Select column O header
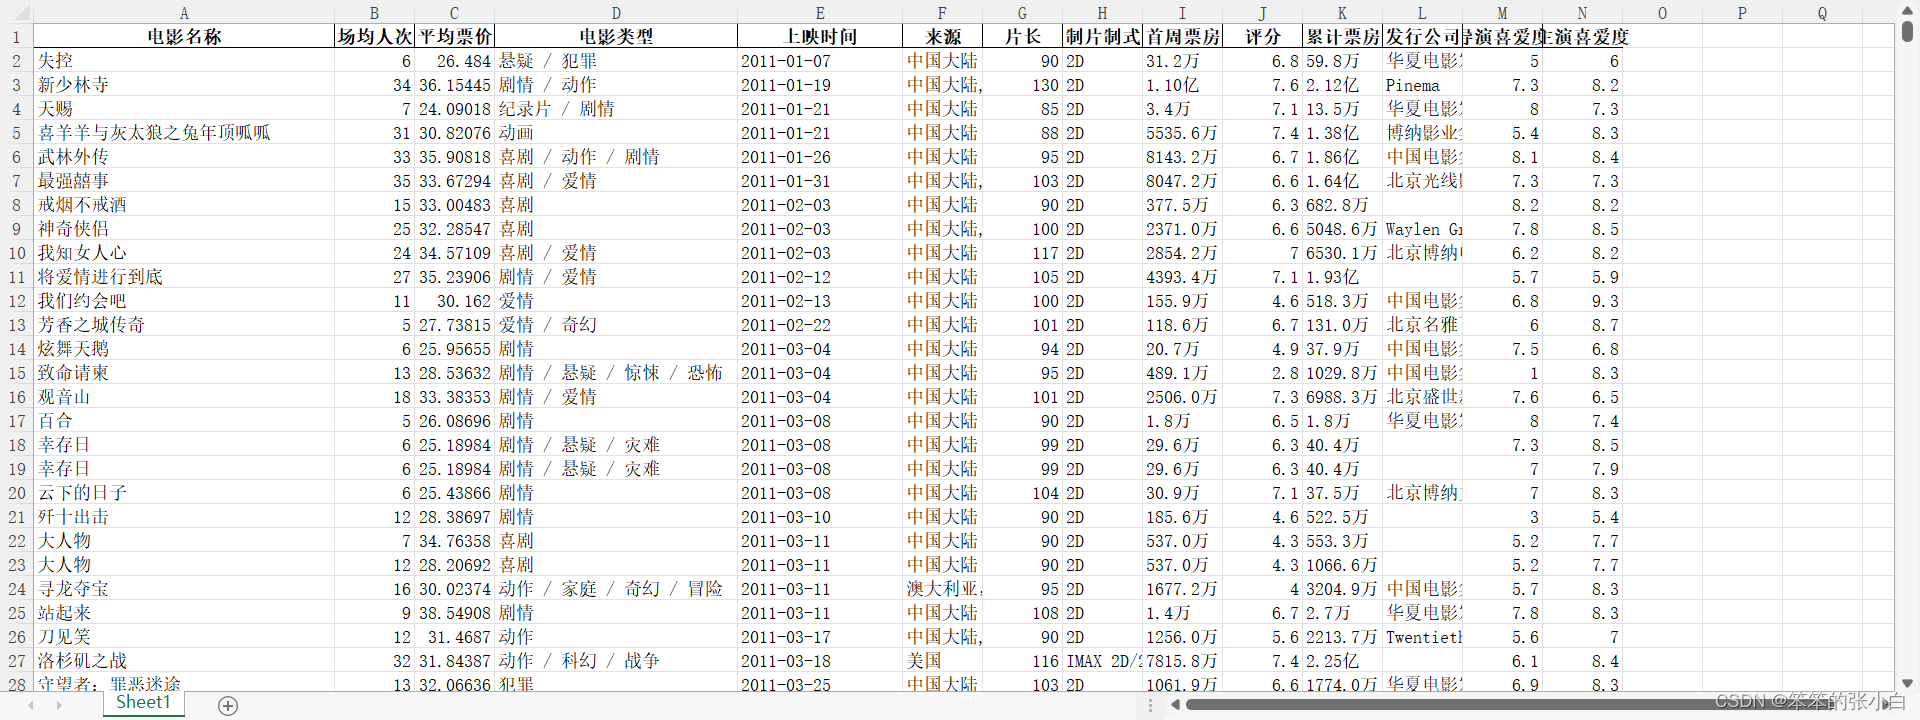This screenshot has height=720, width=1920. coord(1662,13)
